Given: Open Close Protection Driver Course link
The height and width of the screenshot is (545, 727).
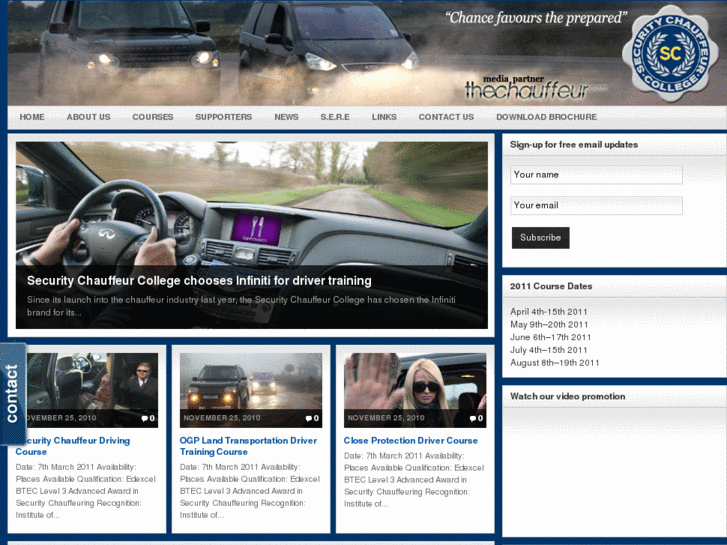Looking at the screenshot, I should (410, 441).
